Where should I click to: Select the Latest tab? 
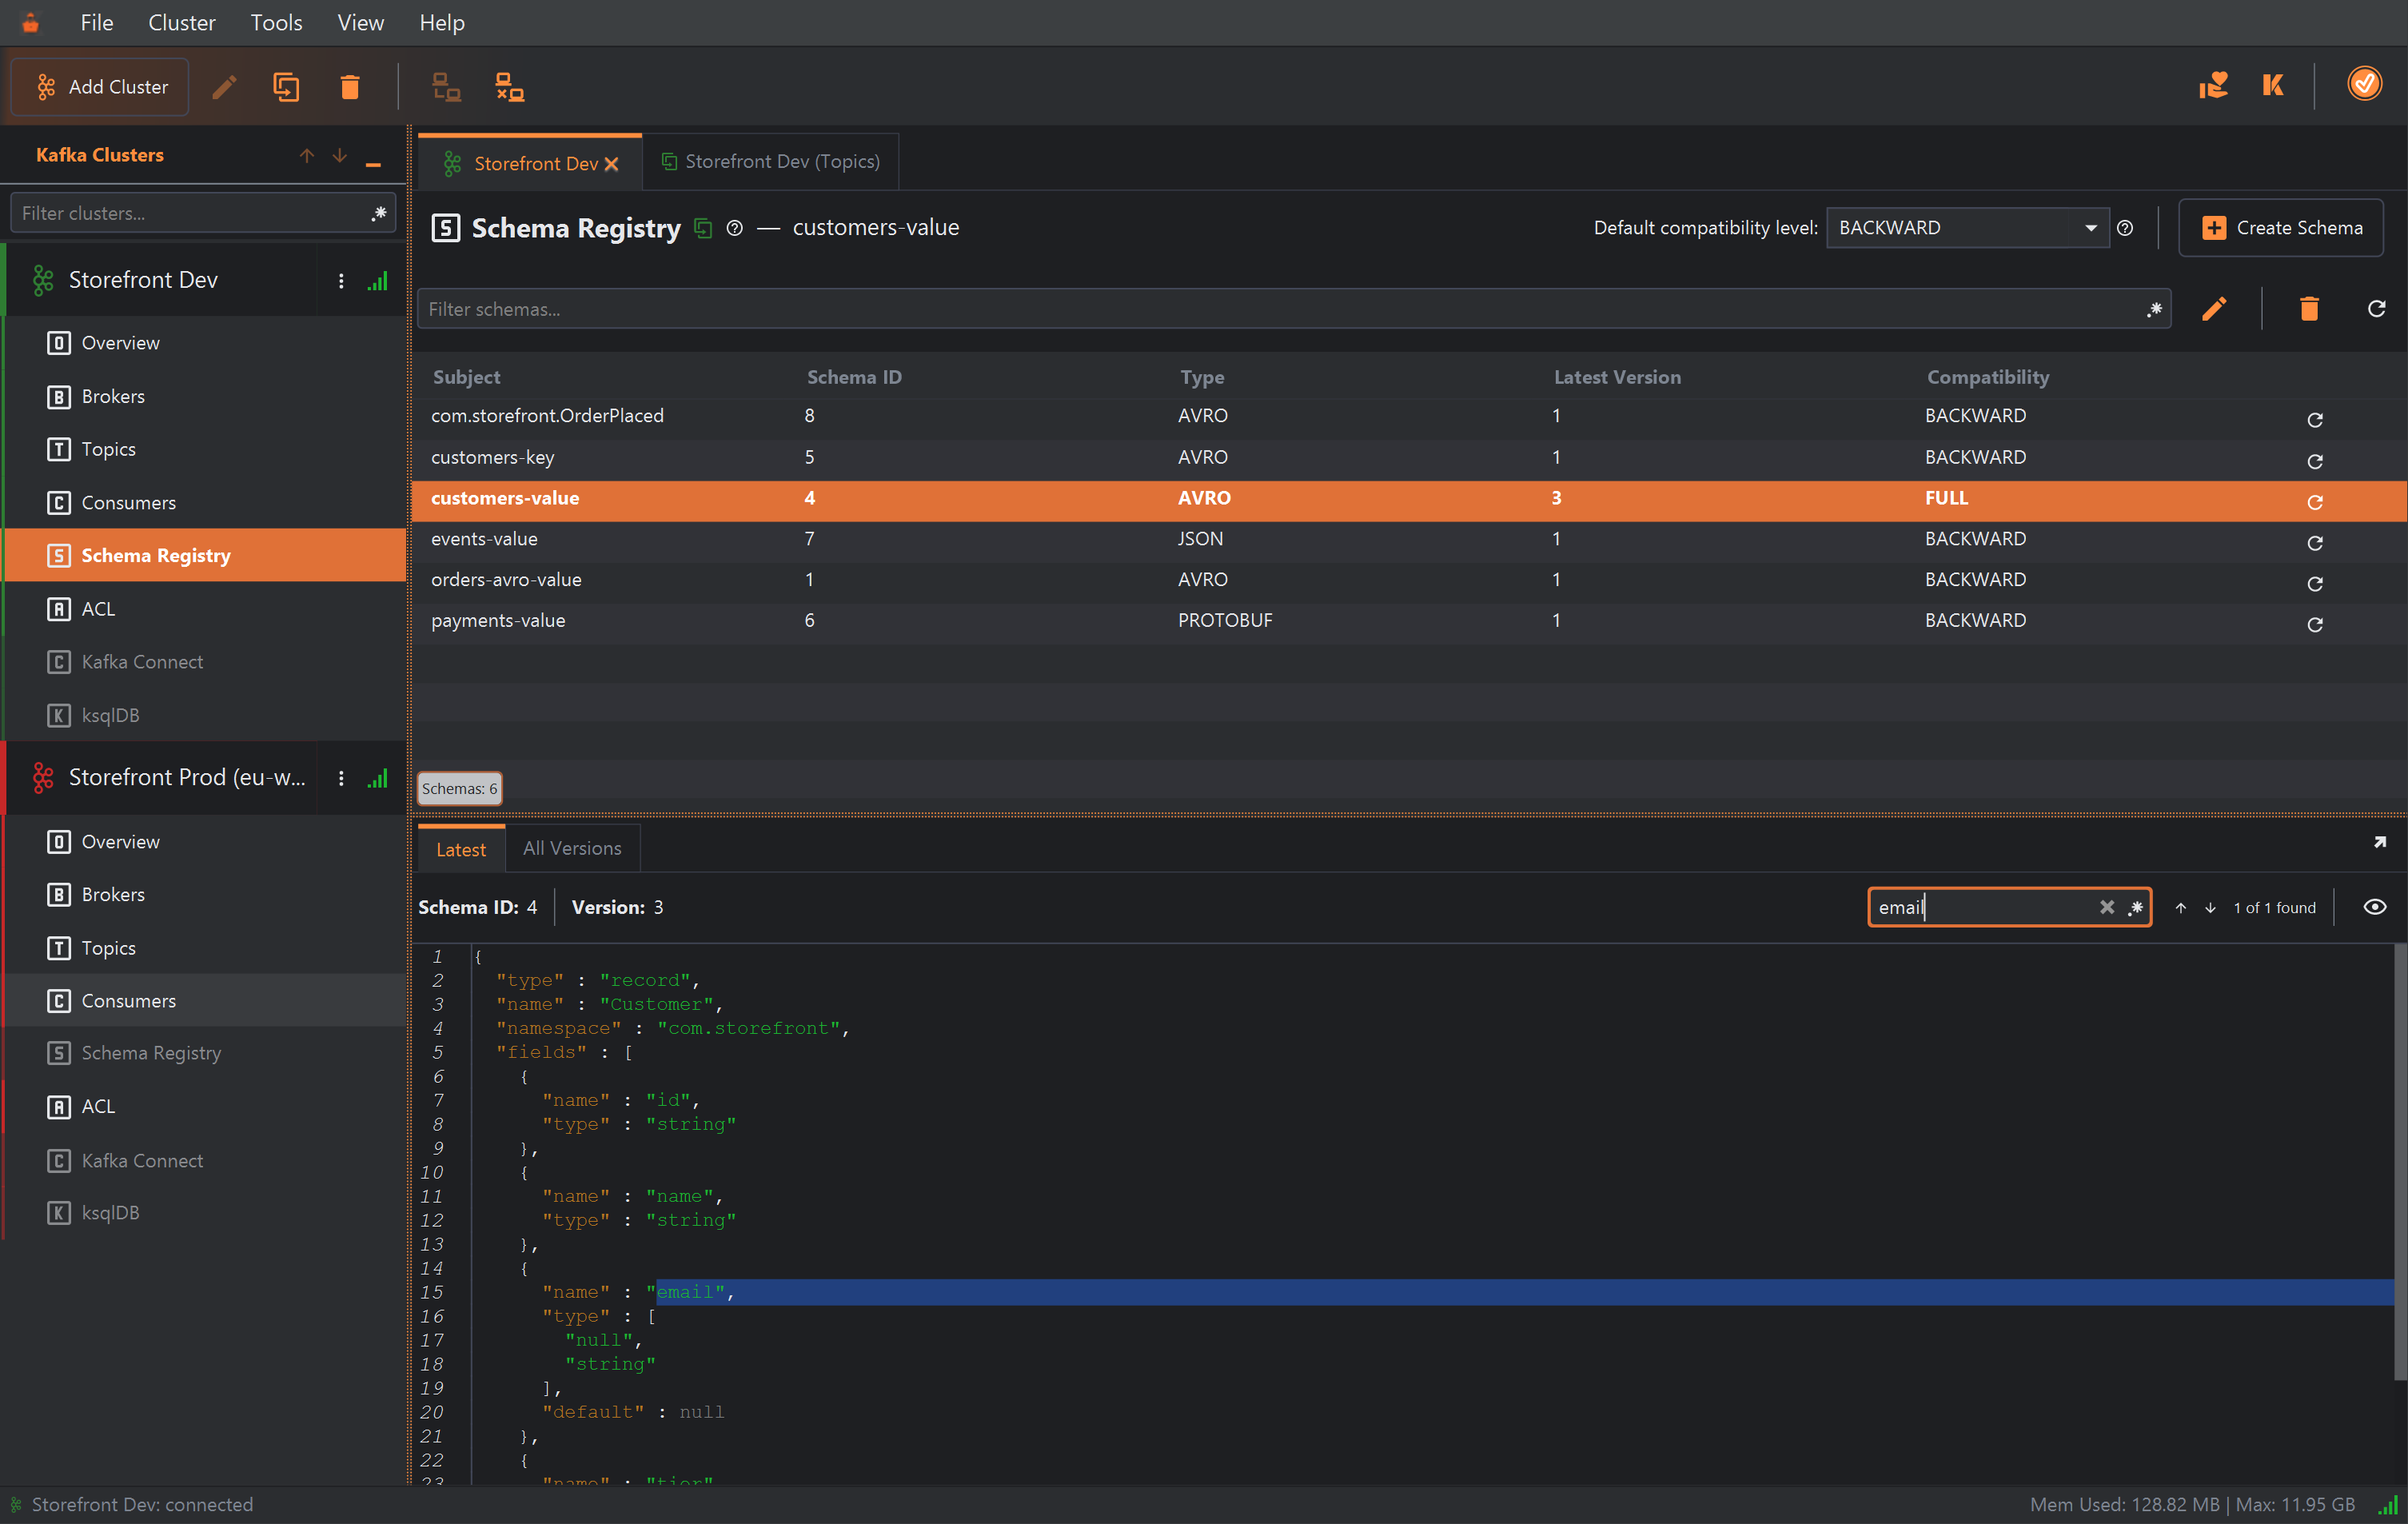(x=461, y=849)
